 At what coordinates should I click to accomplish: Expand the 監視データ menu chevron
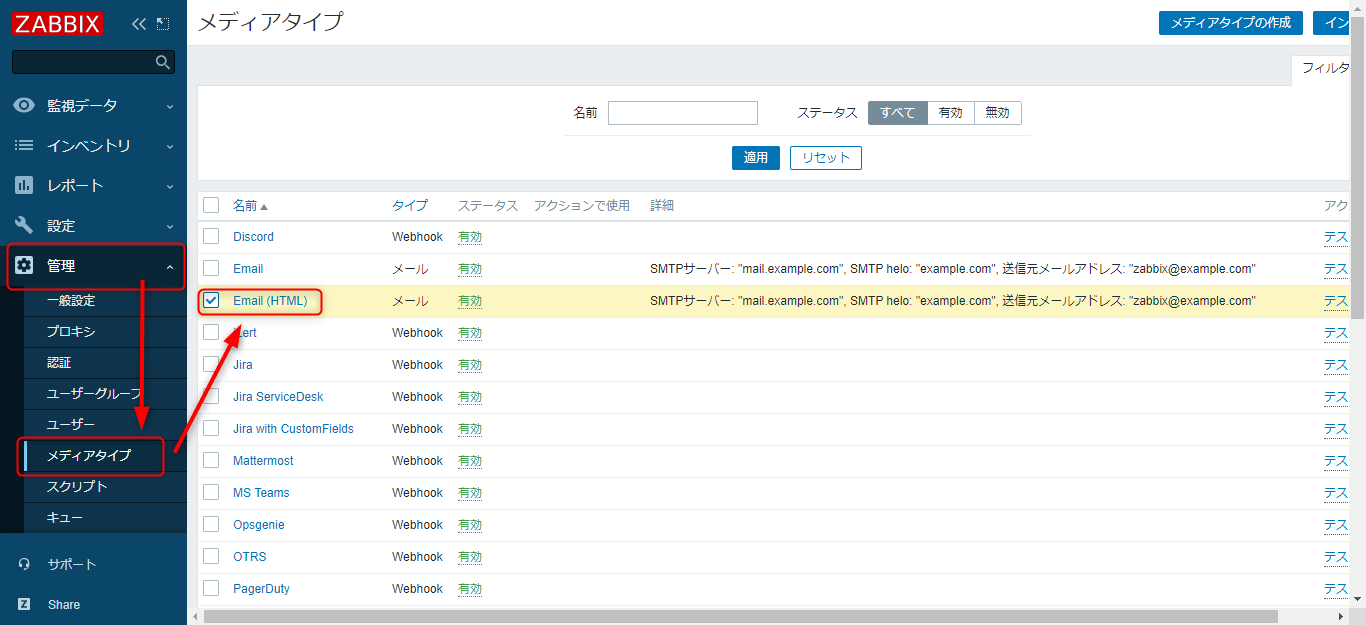[169, 106]
